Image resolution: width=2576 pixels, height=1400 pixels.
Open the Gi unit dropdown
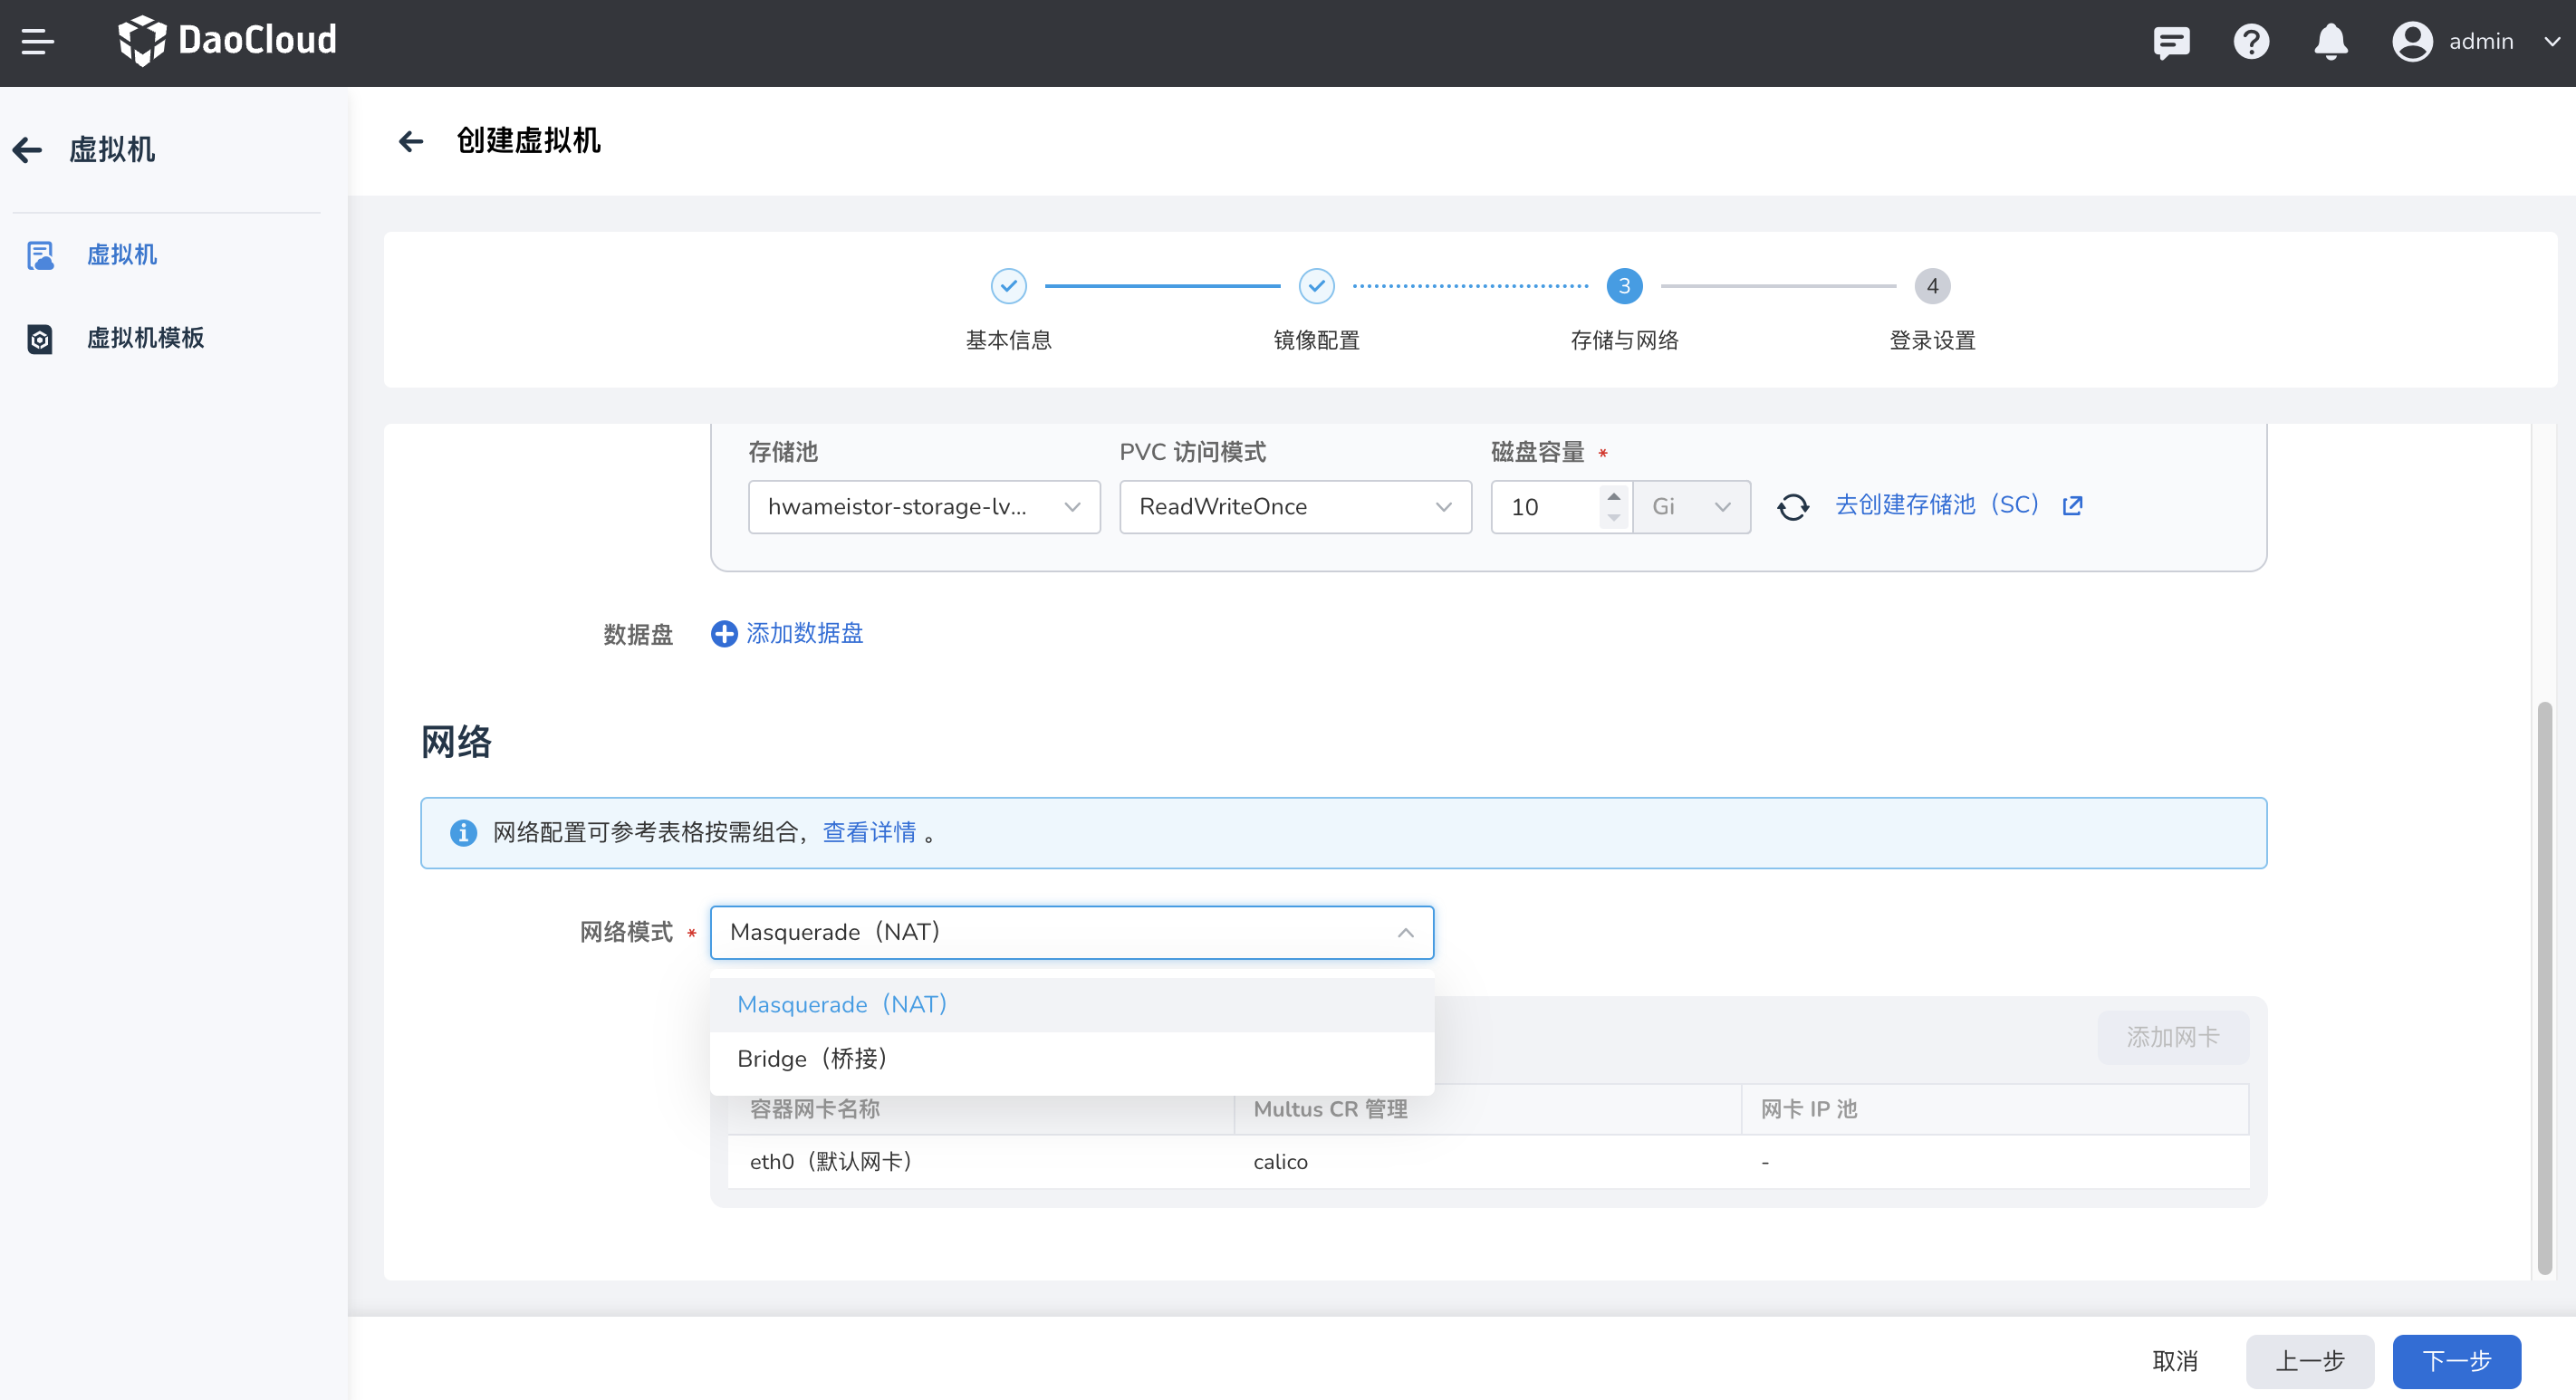[x=1691, y=507]
